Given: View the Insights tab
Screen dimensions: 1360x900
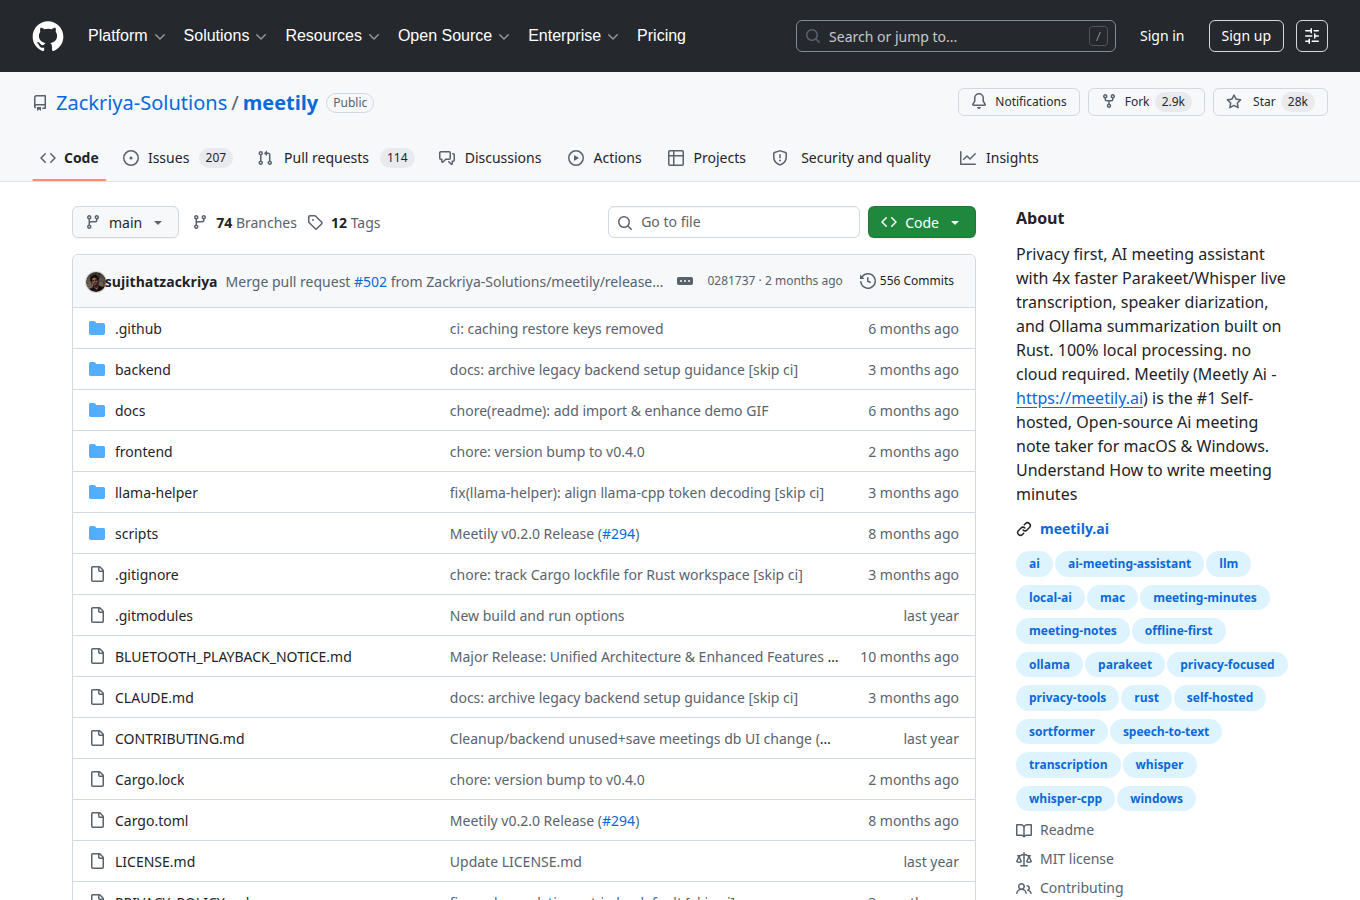Looking at the screenshot, I should [999, 158].
